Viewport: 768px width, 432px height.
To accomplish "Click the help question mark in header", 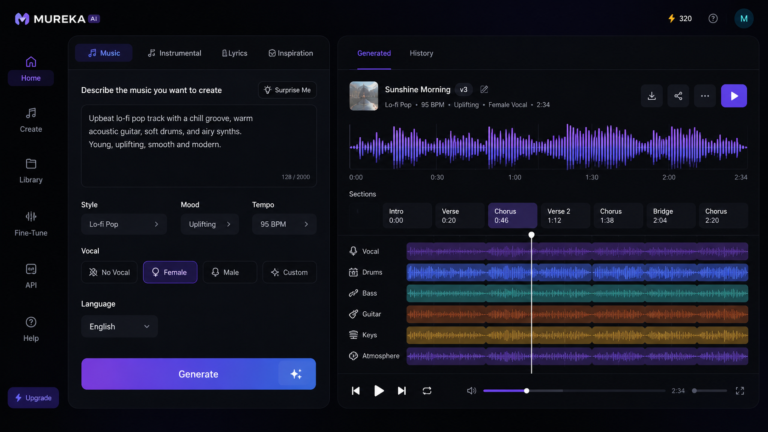I will pyautogui.click(x=713, y=19).
